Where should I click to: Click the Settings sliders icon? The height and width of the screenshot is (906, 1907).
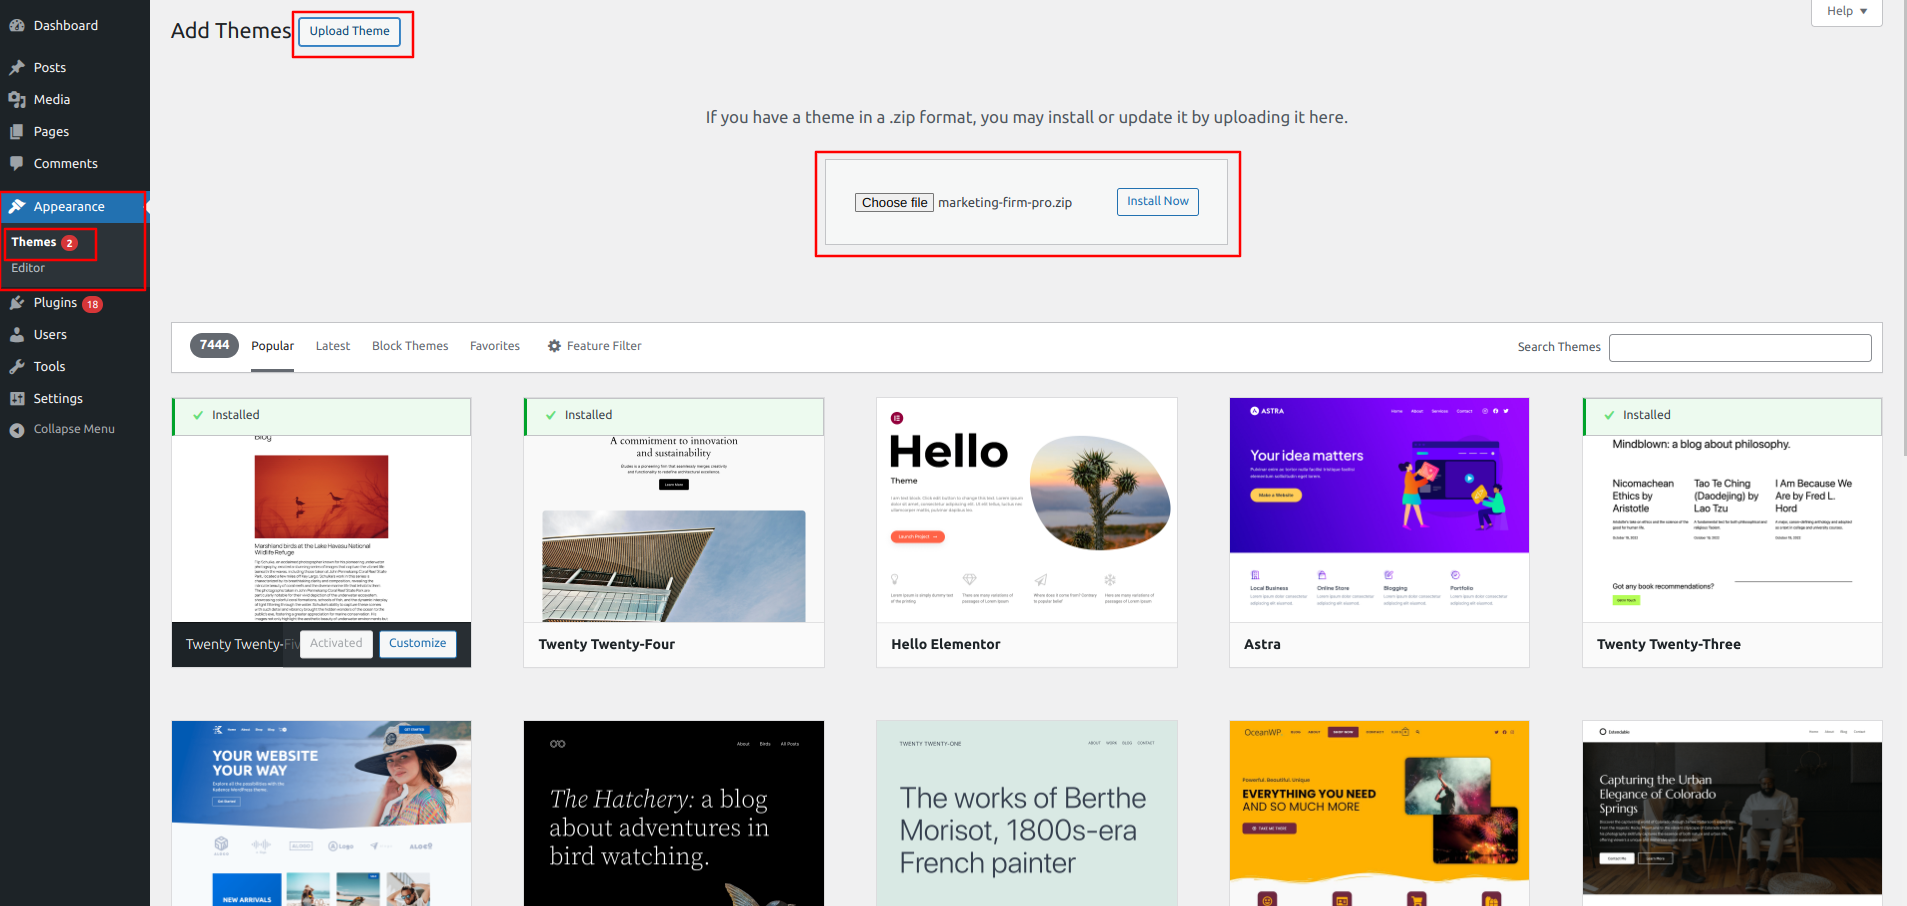coord(17,399)
